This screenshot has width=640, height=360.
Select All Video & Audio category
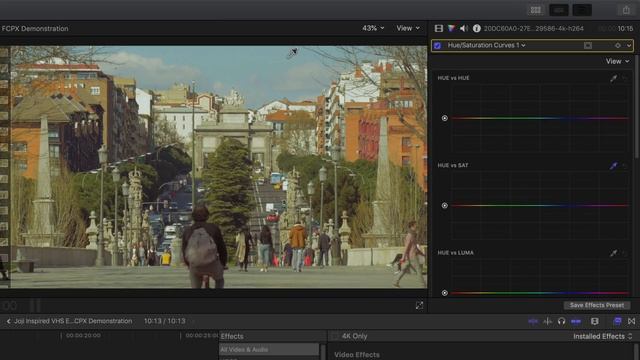[269, 349]
